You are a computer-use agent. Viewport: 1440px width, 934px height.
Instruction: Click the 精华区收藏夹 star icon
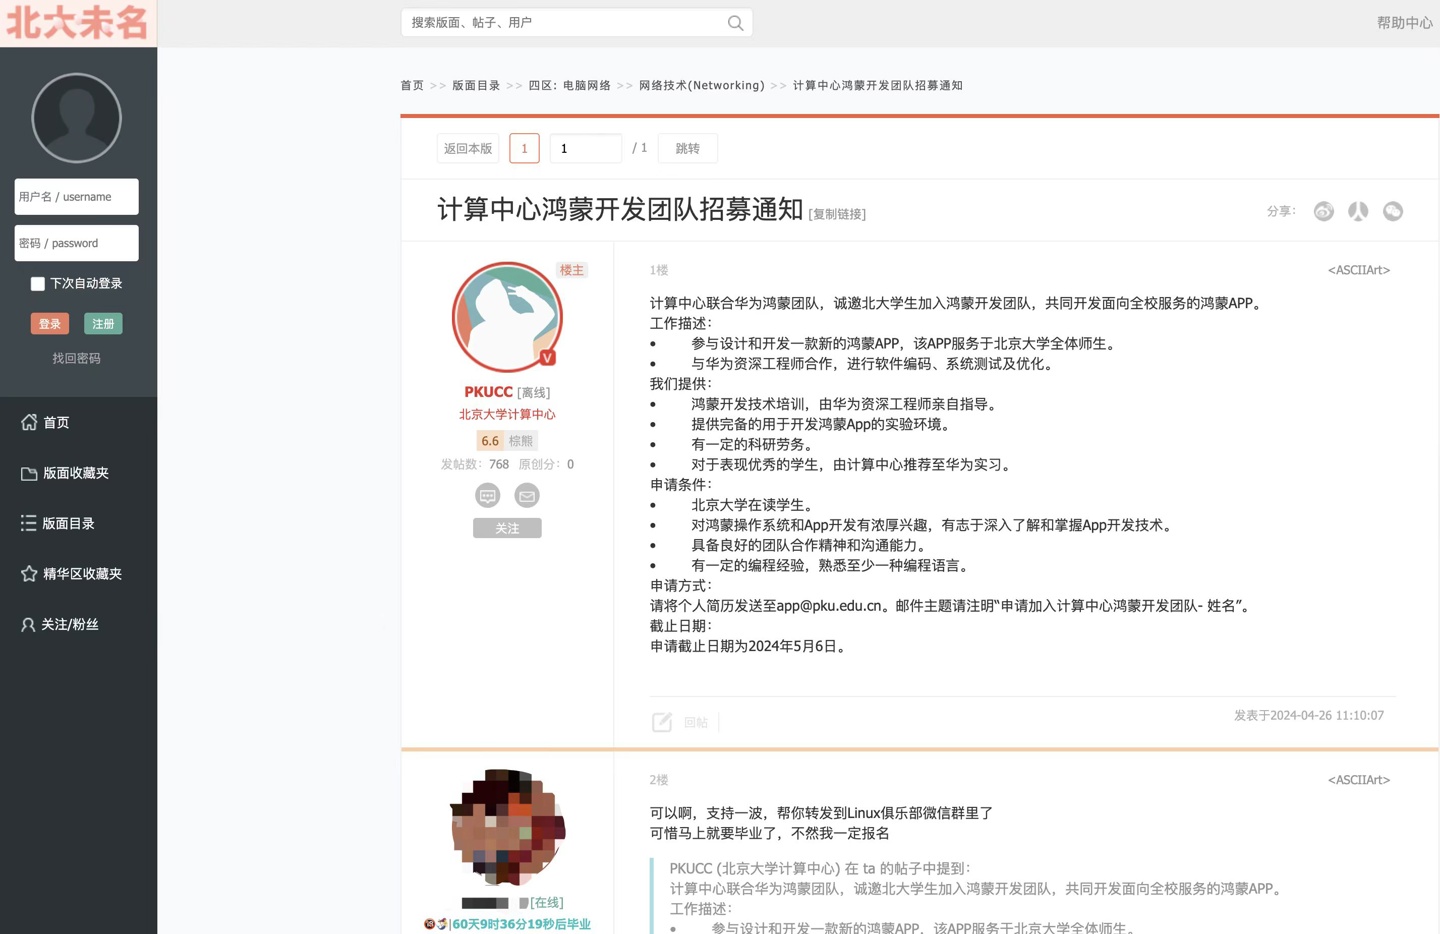point(29,573)
